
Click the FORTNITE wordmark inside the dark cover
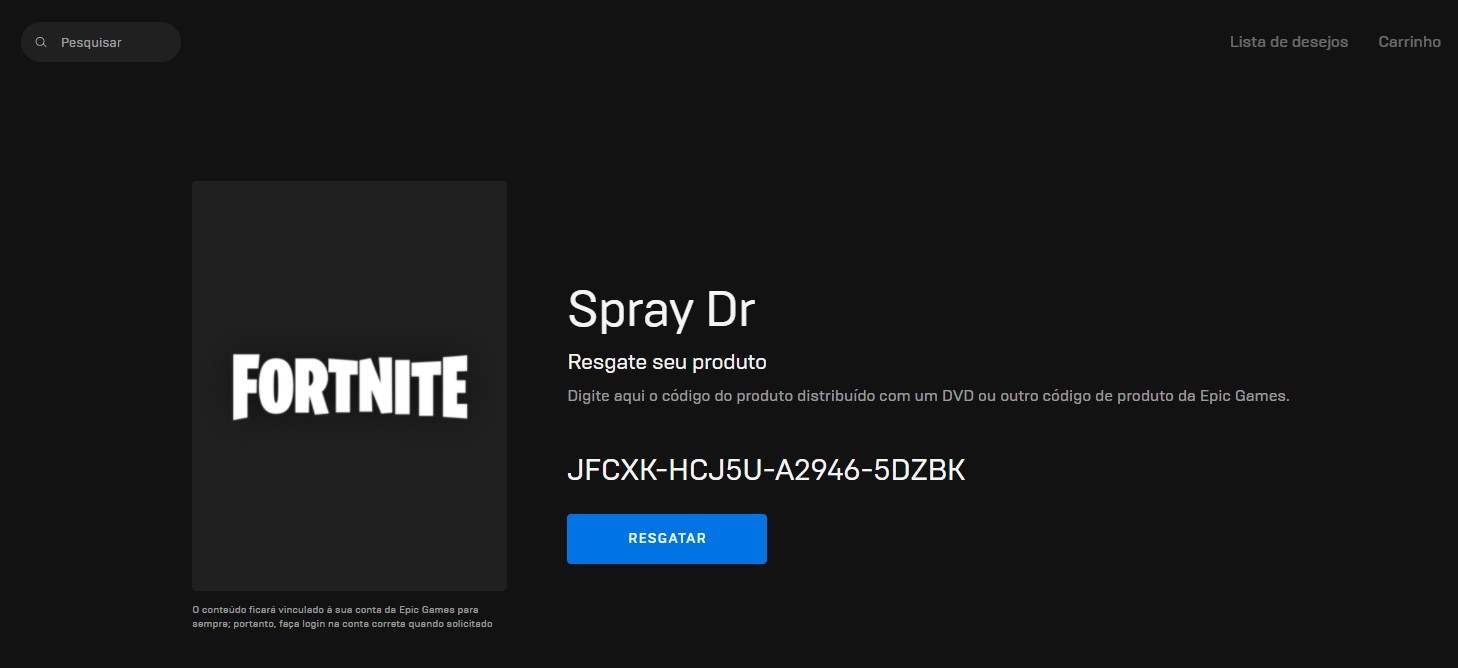(x=349, y=386)
